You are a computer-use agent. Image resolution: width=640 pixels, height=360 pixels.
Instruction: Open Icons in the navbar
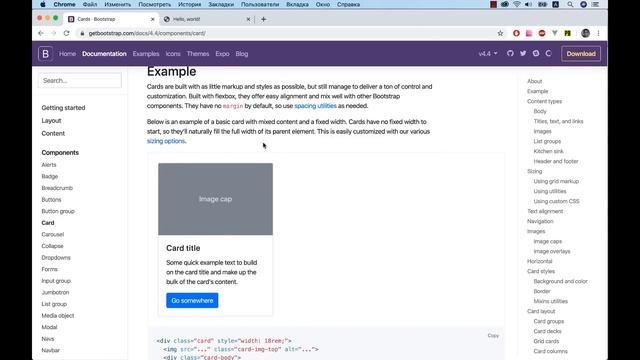(173, 53)
